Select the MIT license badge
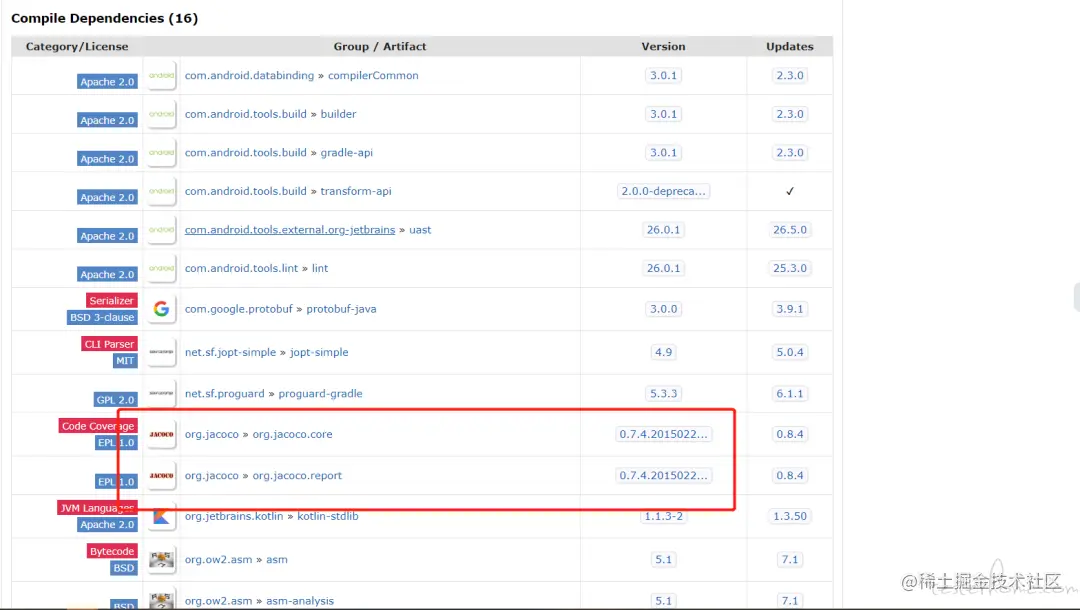This screenshot has height=610, width=1080. (x=125, y=360)
